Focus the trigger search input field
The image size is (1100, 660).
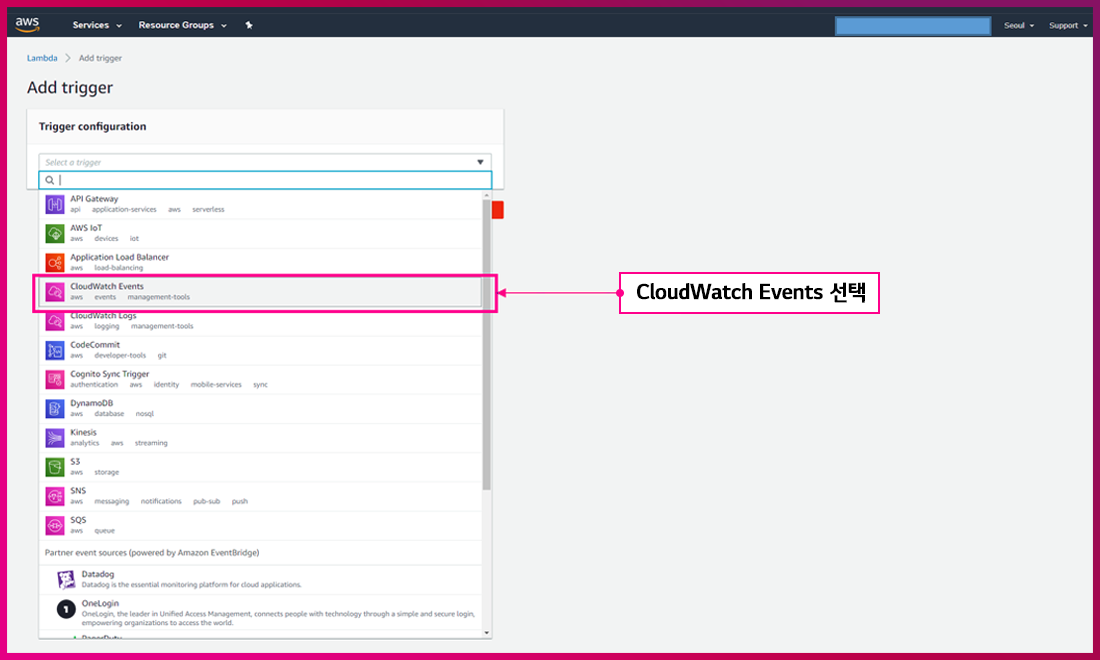(270, 180)
